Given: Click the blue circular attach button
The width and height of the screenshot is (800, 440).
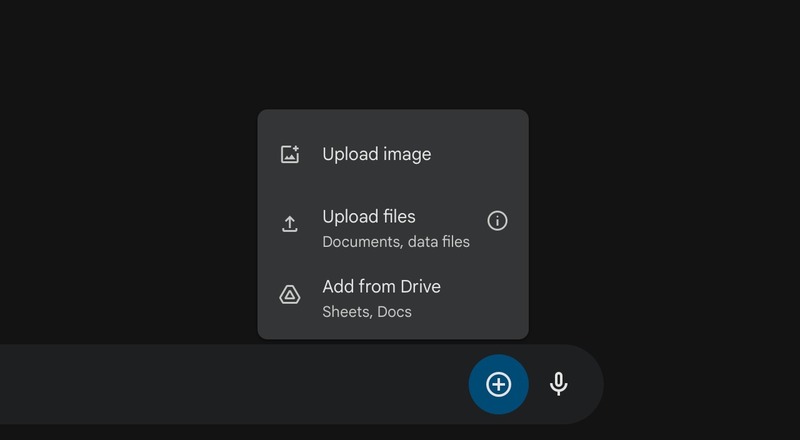Looking at the screenshot, I should [498, 384].
